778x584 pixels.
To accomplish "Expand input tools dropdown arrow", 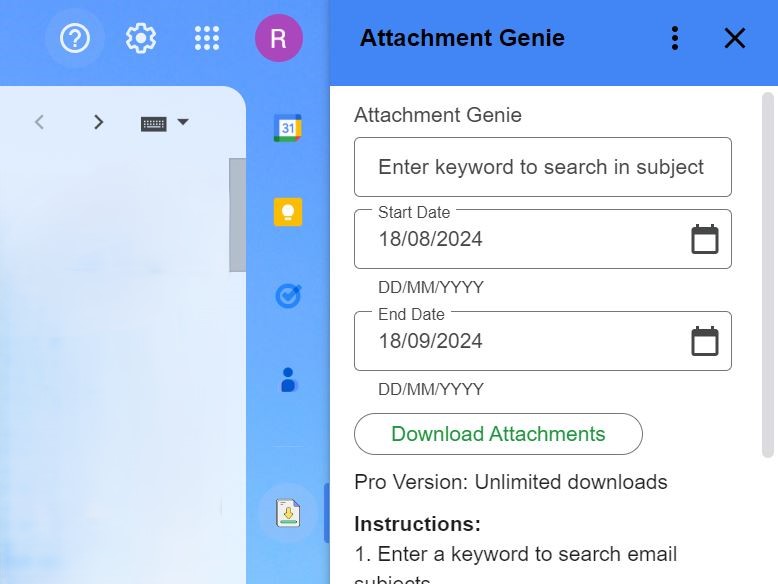I will (x=183, y=122).
